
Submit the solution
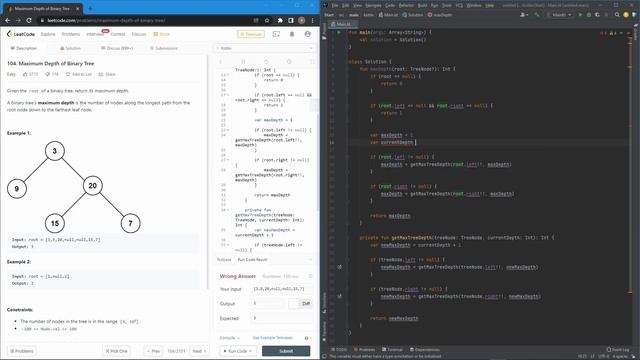point(286,351)
